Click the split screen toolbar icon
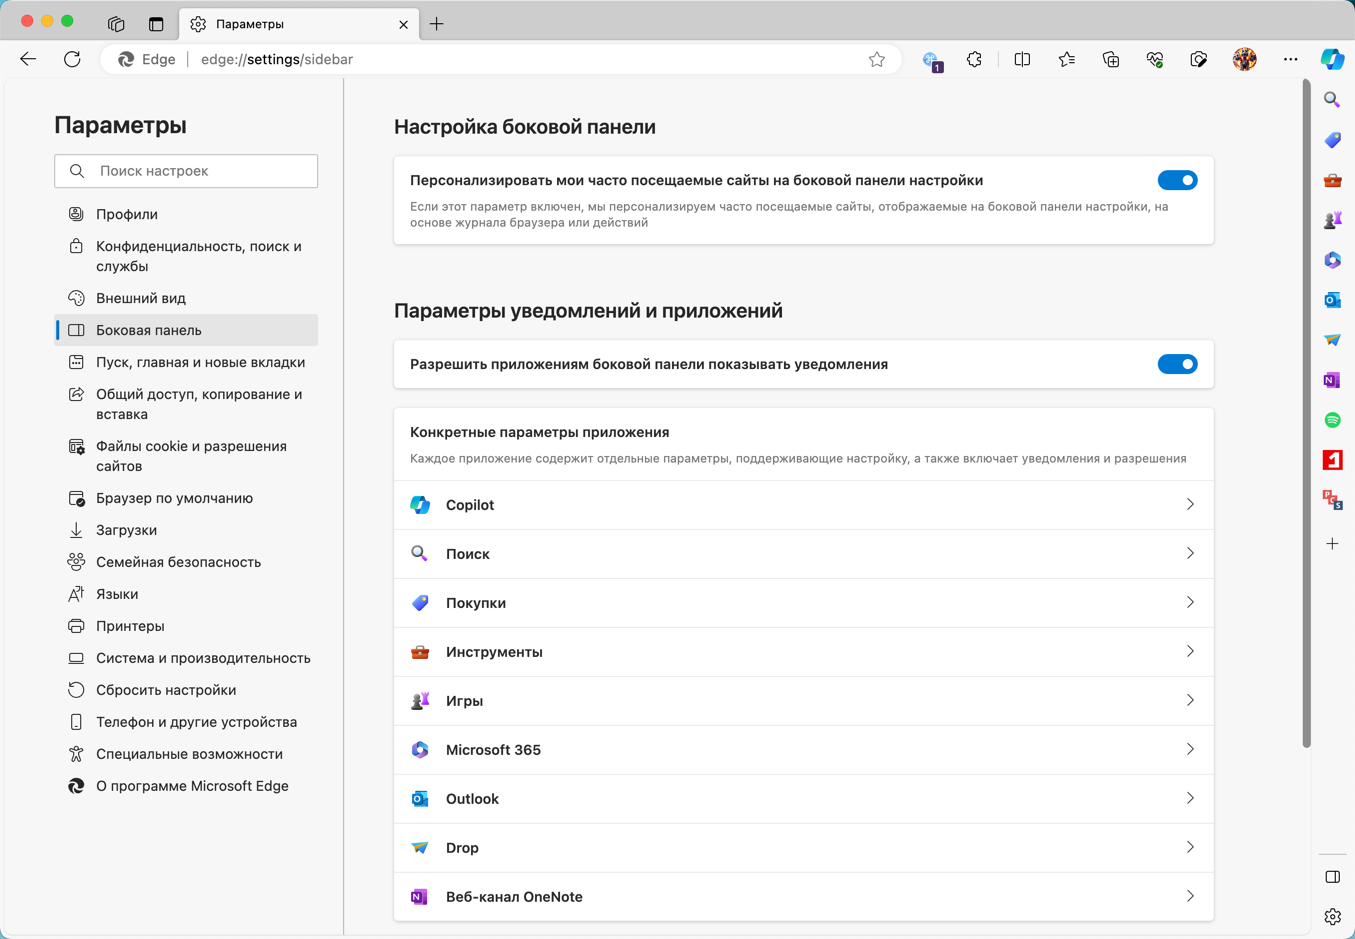Viewport: 1355px width, 939px height. tap(1022, 60)
